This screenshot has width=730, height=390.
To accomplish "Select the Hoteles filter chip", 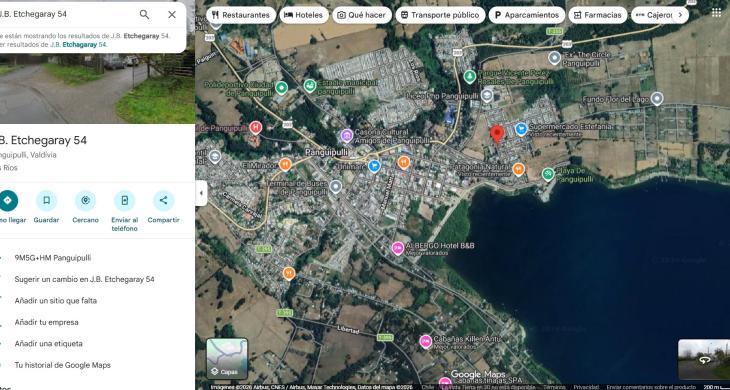I will click(304, 15).
